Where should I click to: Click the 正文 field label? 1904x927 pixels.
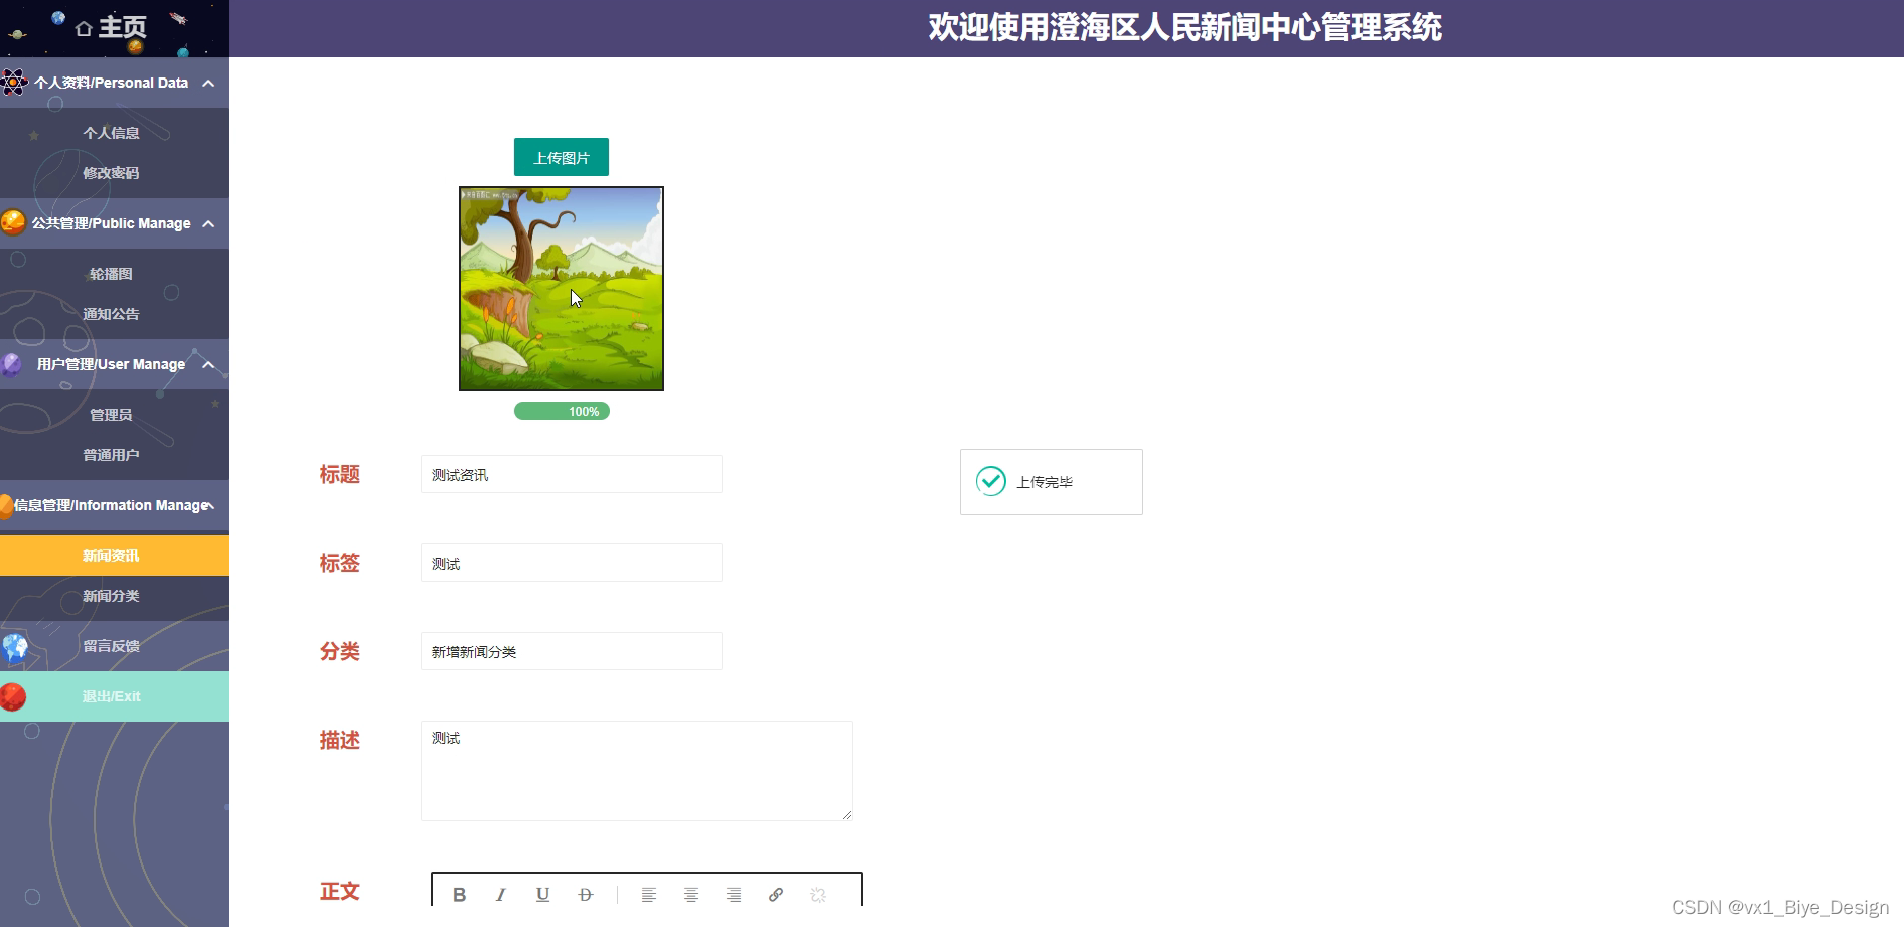[x=339, y=891]
